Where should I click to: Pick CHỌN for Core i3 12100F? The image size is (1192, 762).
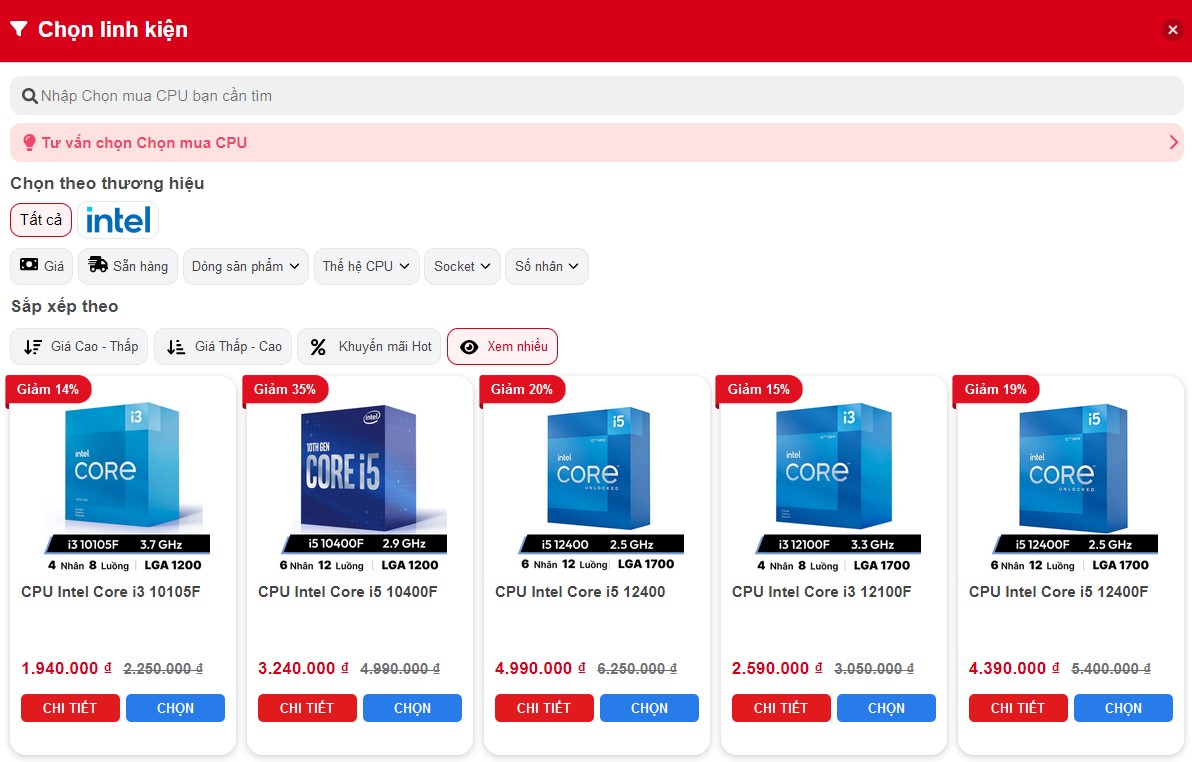point(886,708)
